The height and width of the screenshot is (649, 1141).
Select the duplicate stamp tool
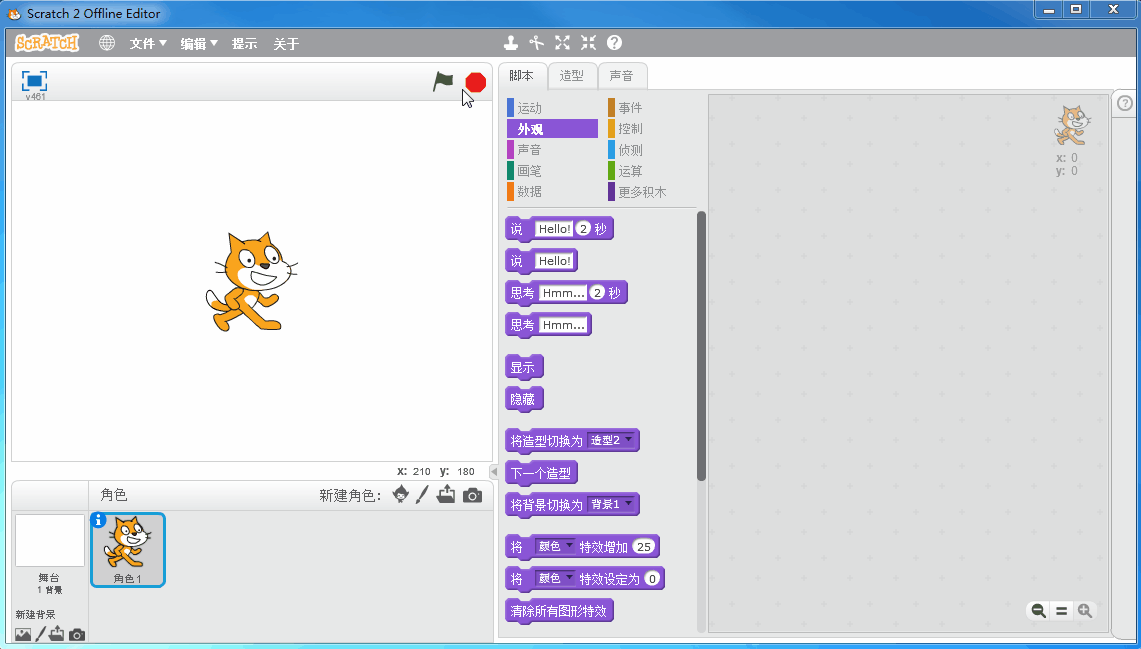[x=511, y=43]
